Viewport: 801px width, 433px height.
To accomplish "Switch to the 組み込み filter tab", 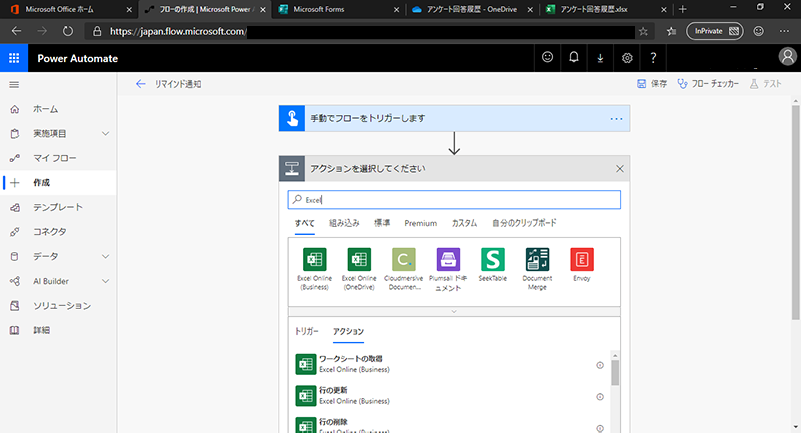I will (x=344, y=223).
